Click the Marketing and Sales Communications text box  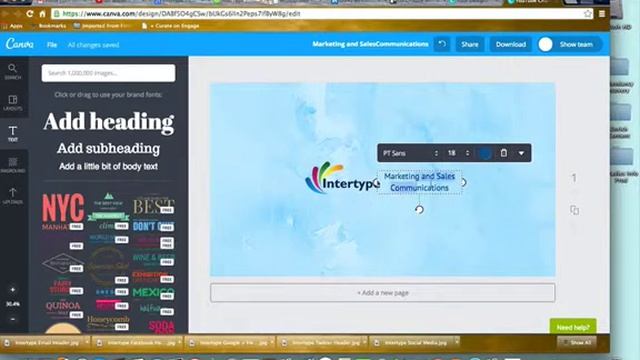420,182
